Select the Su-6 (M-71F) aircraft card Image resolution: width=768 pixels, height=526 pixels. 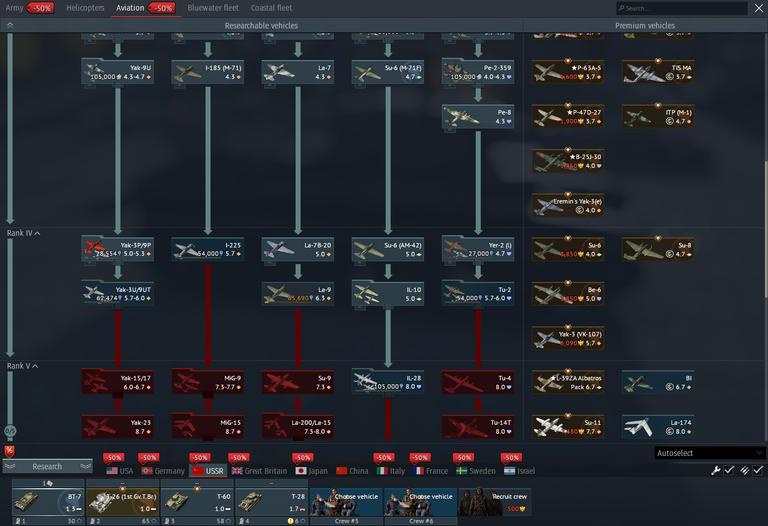pyautogui.click(x=388, y=72)
